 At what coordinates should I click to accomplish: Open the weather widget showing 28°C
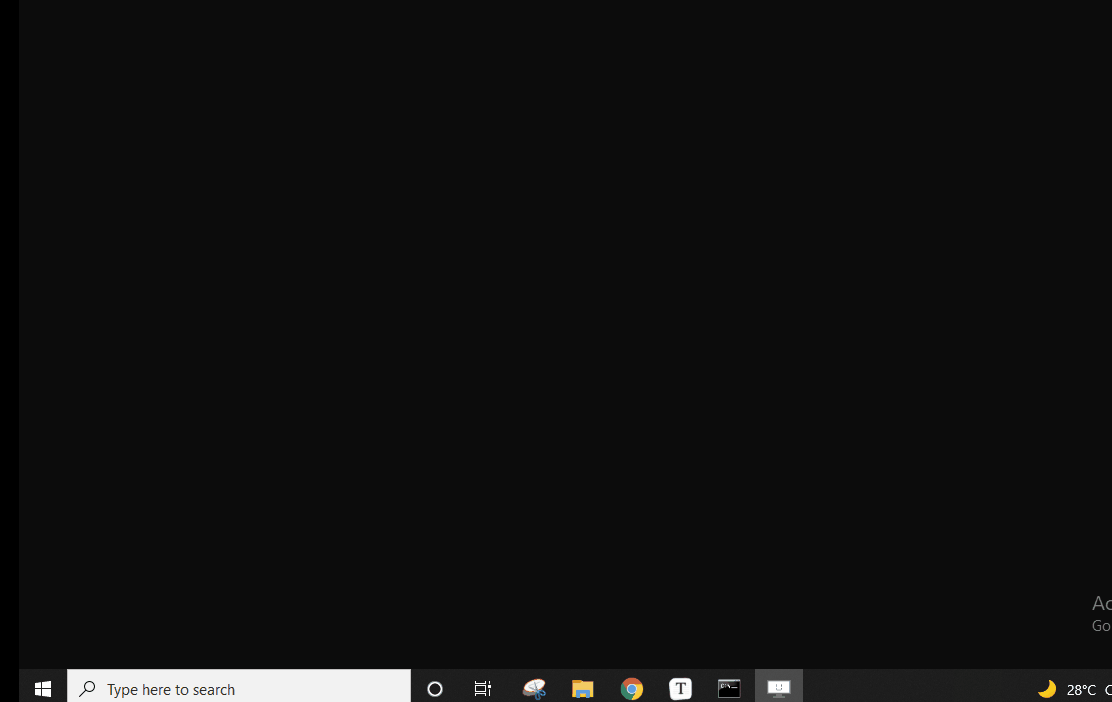point(1081,689)
